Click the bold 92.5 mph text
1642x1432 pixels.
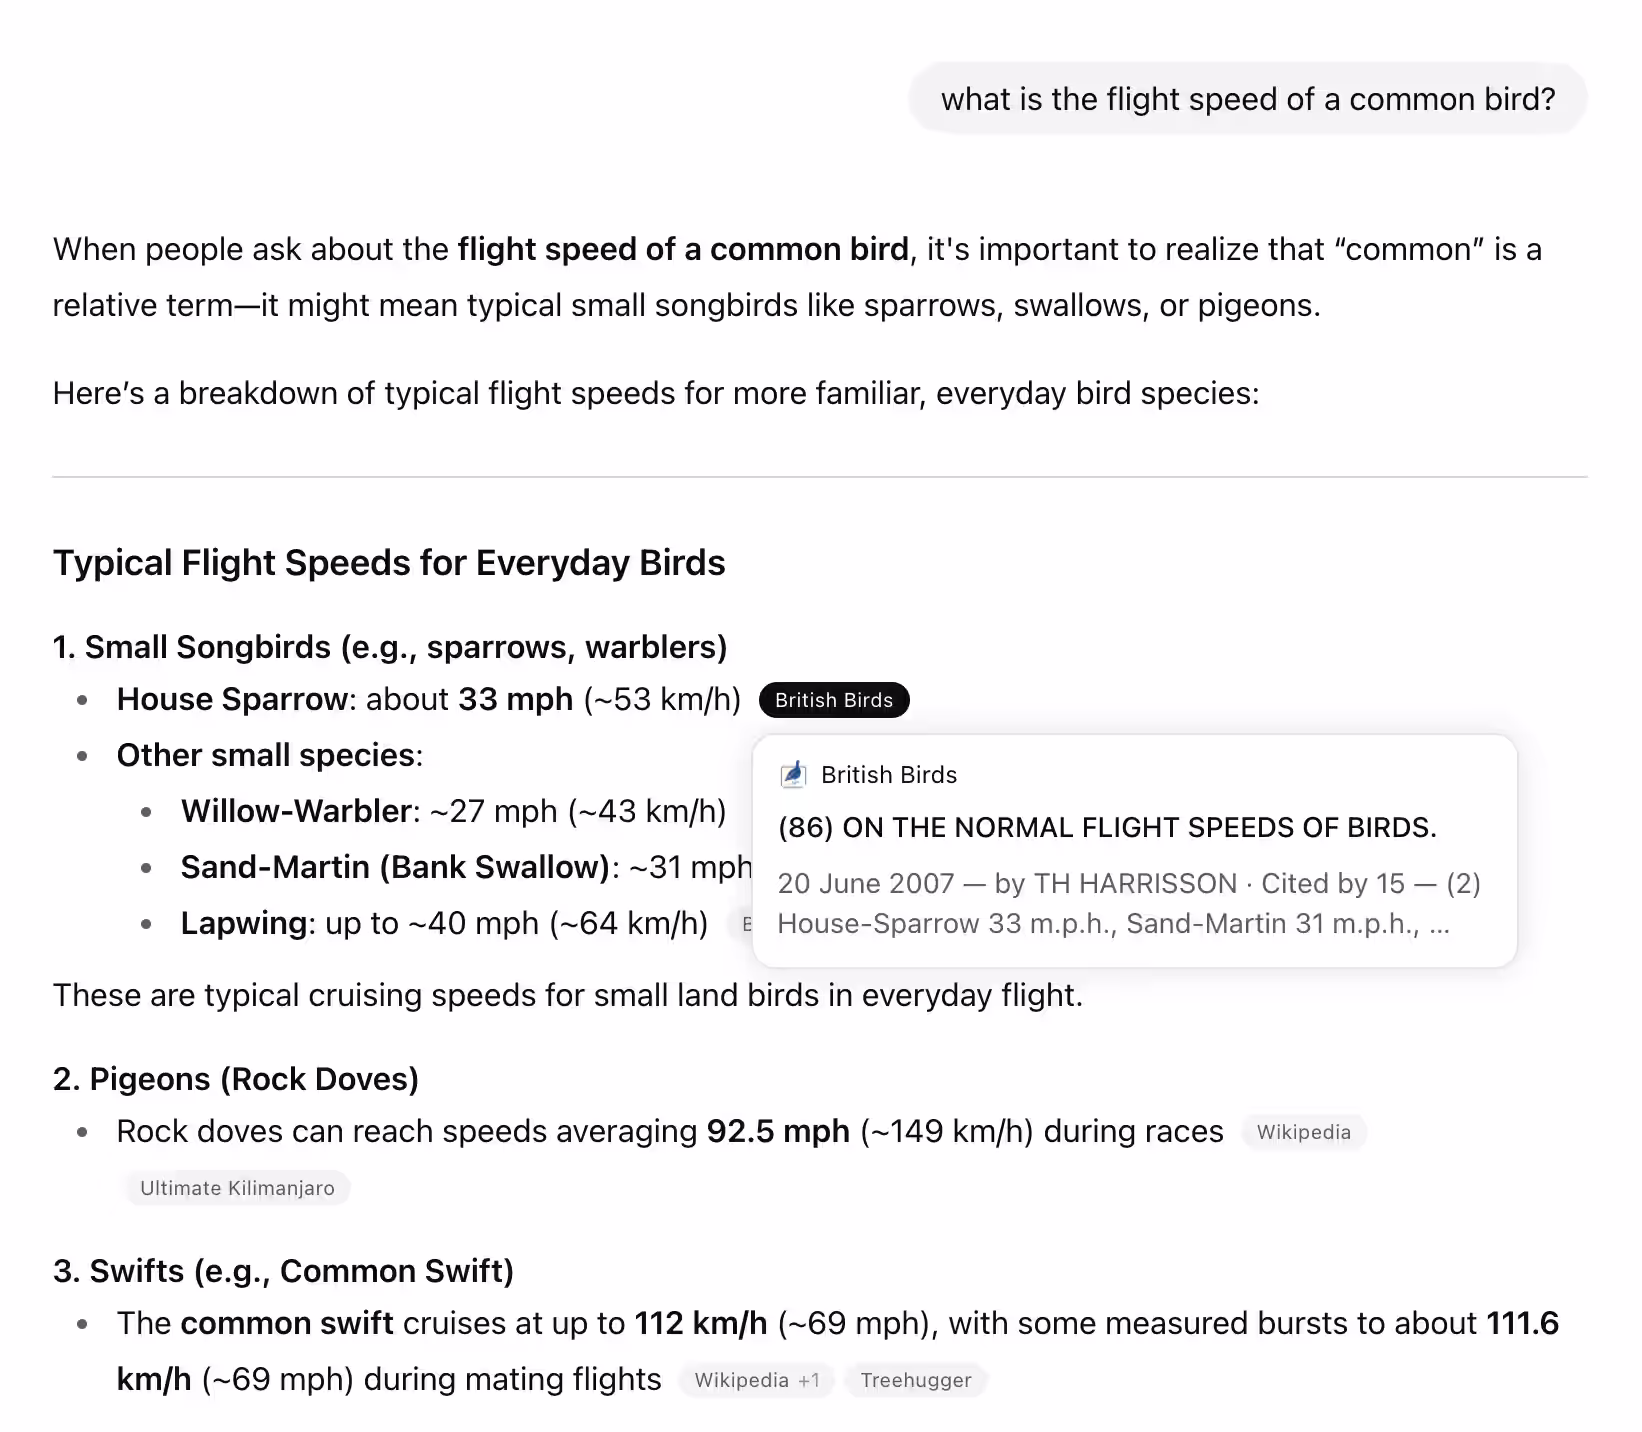pos(778,1131)
